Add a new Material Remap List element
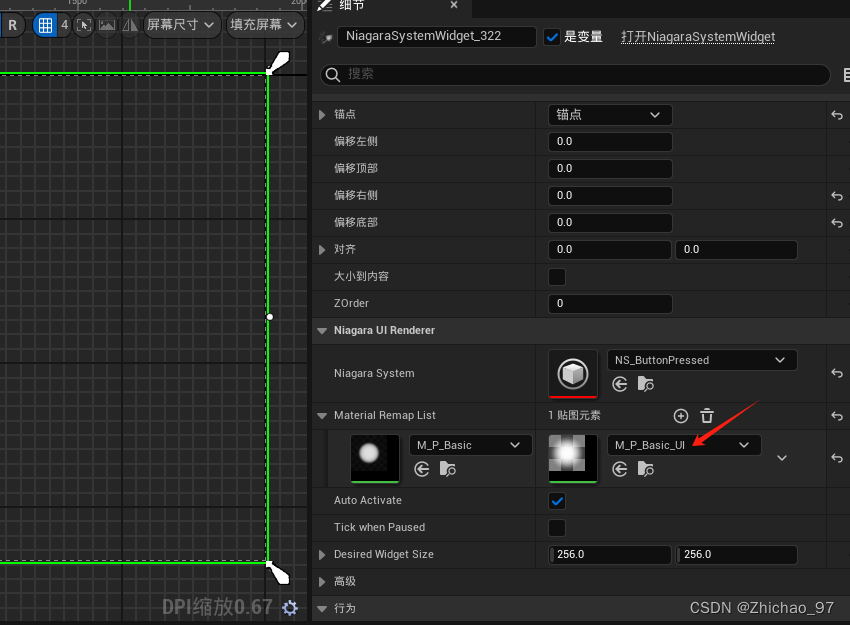 tap(681, 416)
